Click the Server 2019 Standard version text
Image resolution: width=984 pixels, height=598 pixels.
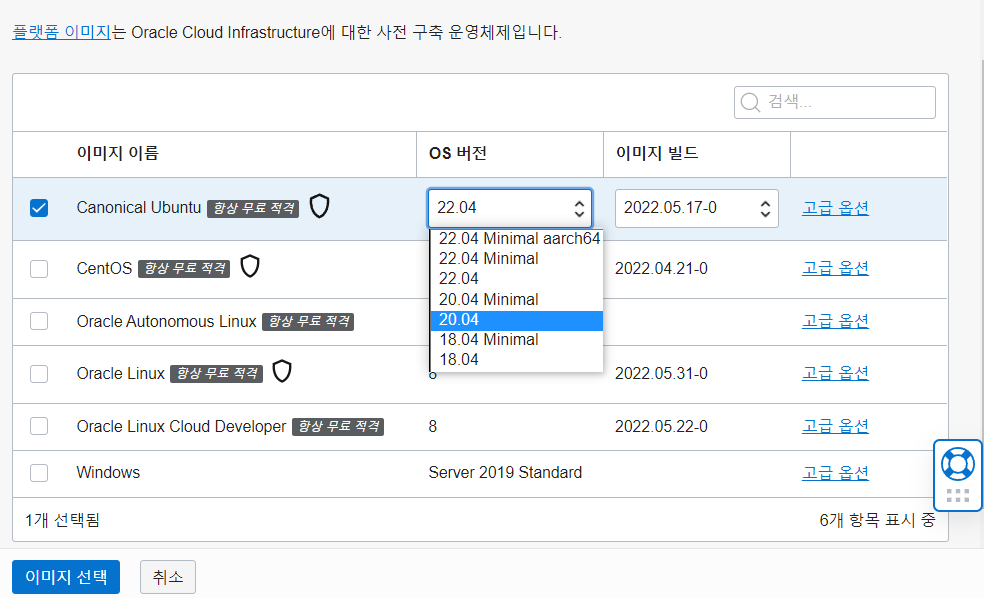coord(505,473)
